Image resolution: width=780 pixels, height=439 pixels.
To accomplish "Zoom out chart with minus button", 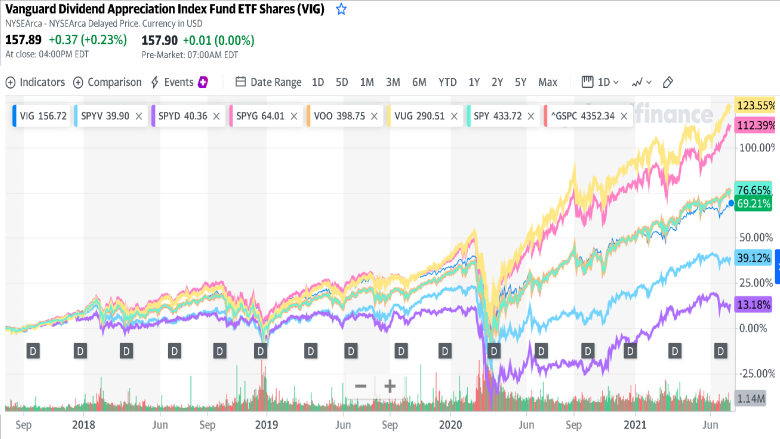I will pyautogui.click(x=361, y=386).
